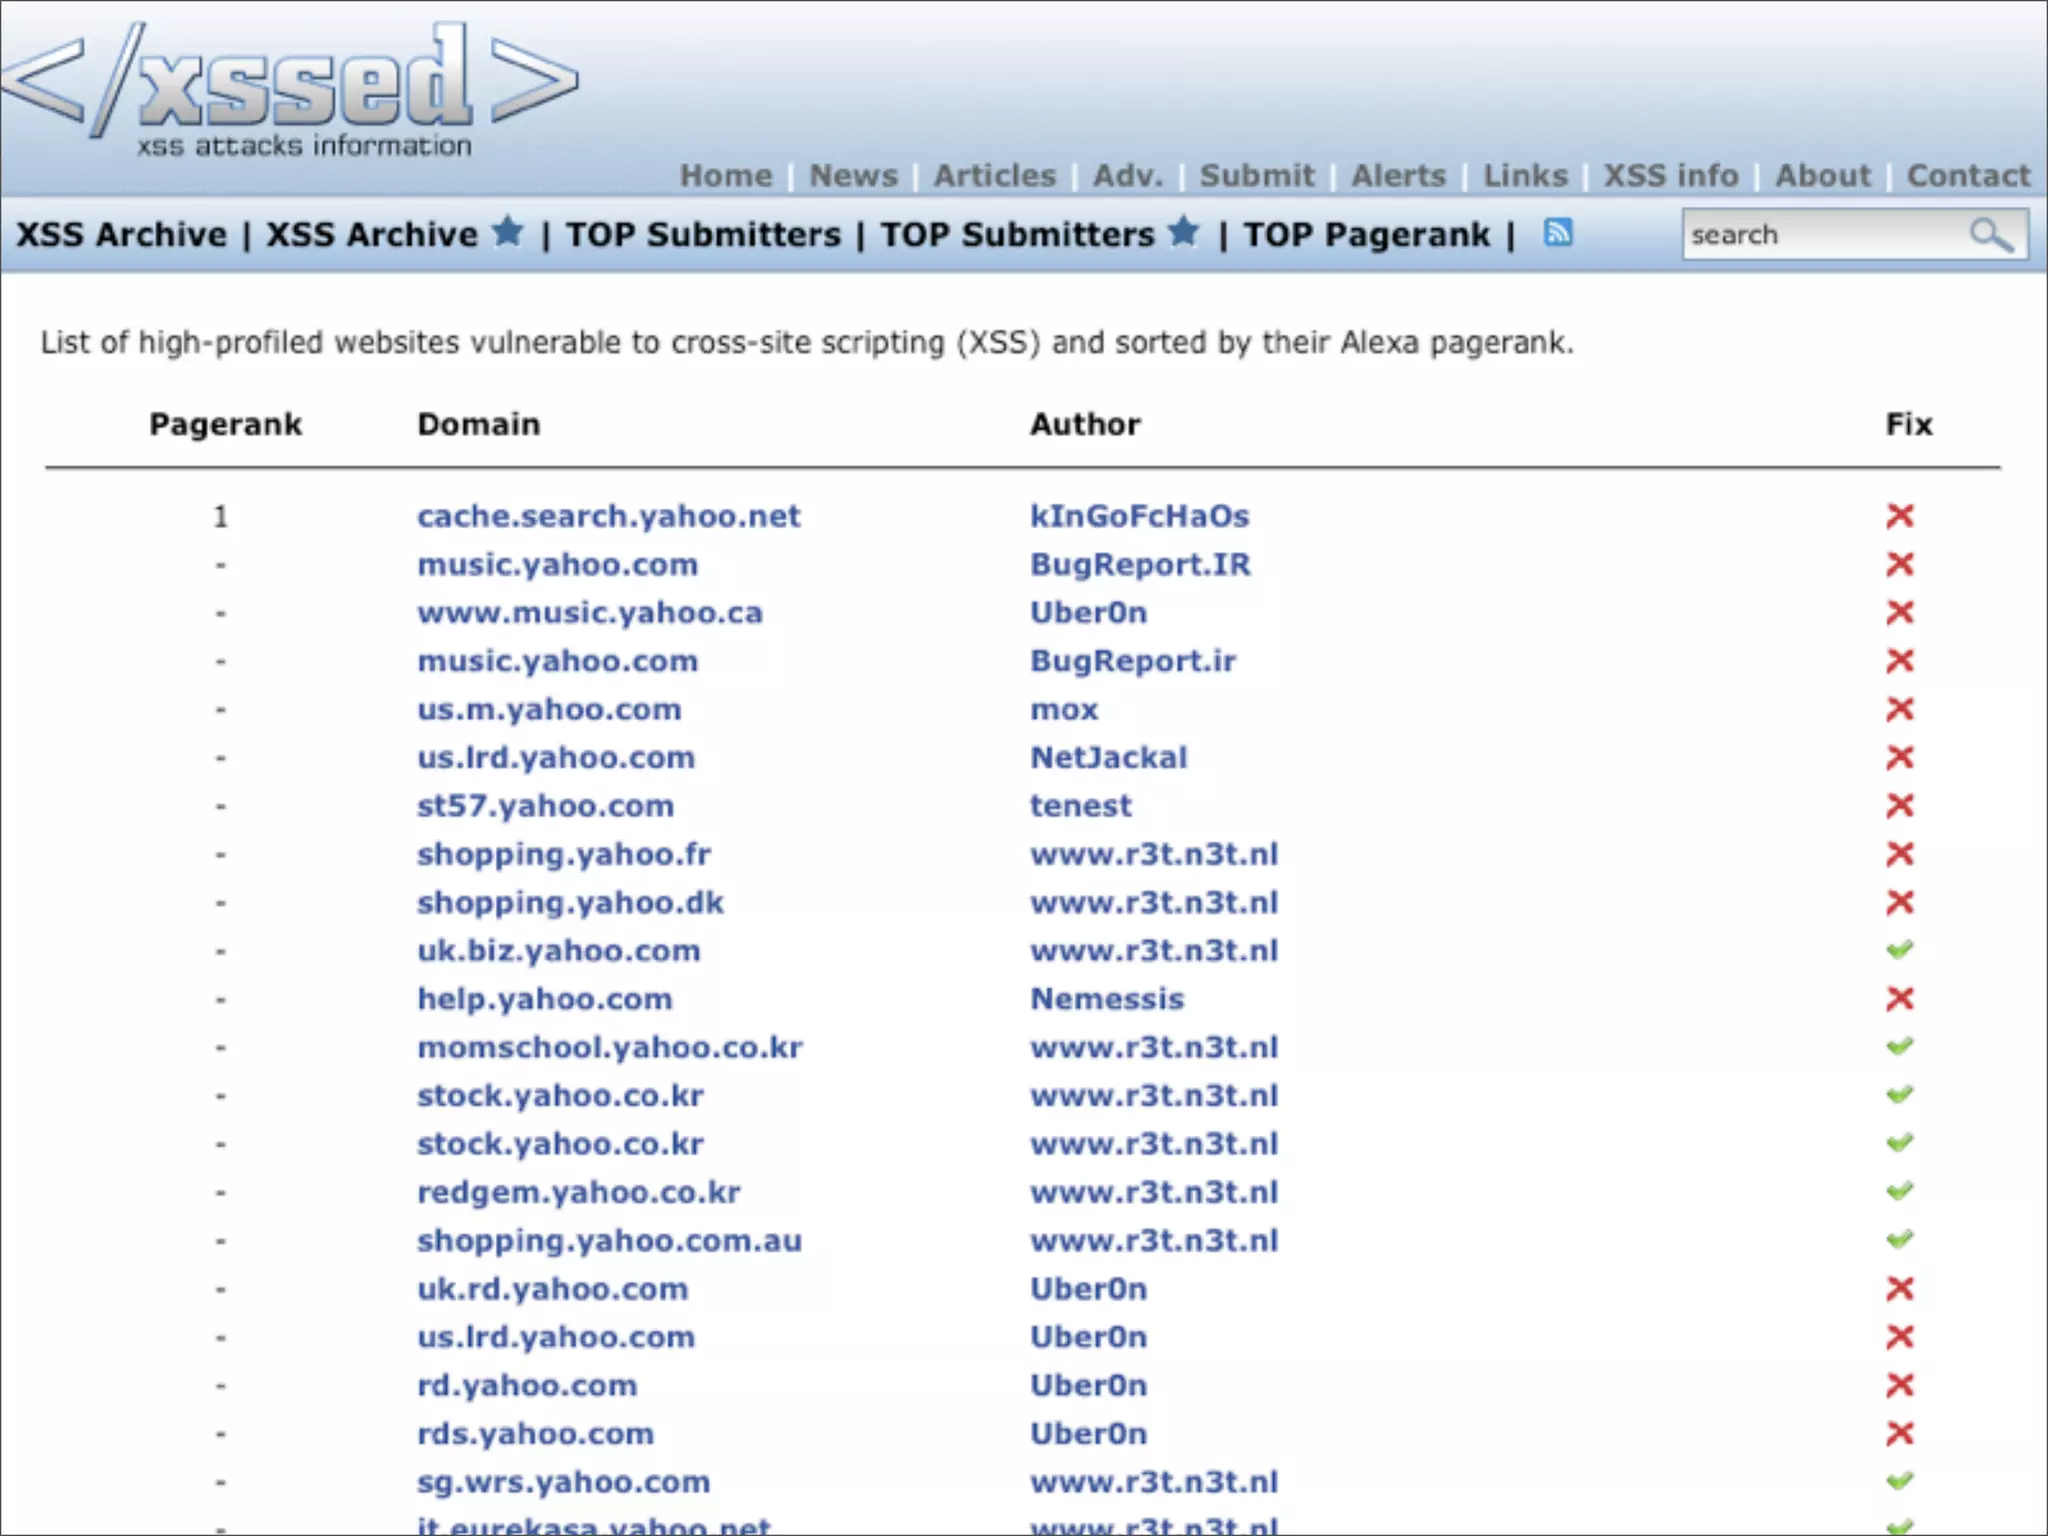Click the green check for uk.biz.yahoo.com
Image resolution: width=2048 pixels, height=1536 pixels.
point(1899,950)
